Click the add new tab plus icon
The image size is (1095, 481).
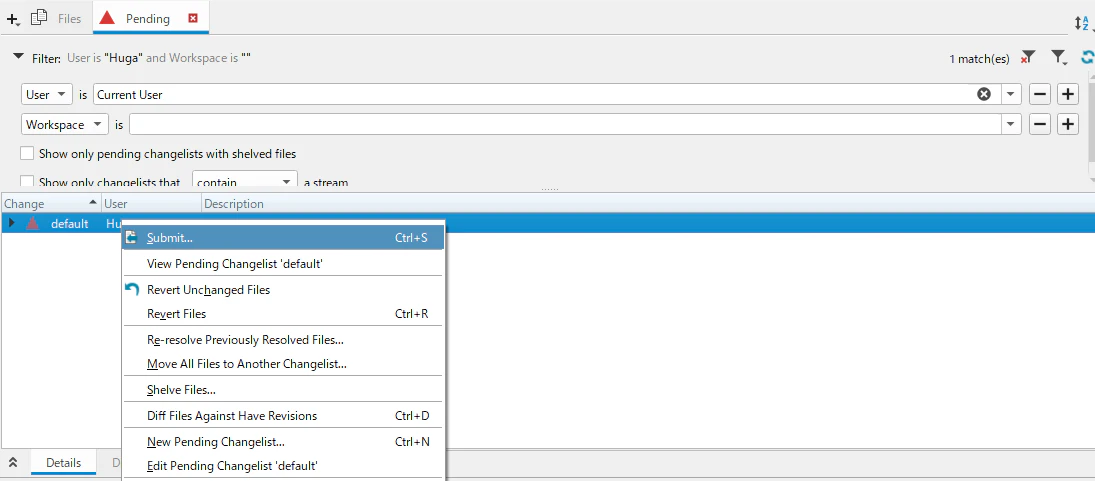pyautogui.click(x=12, y=19)
